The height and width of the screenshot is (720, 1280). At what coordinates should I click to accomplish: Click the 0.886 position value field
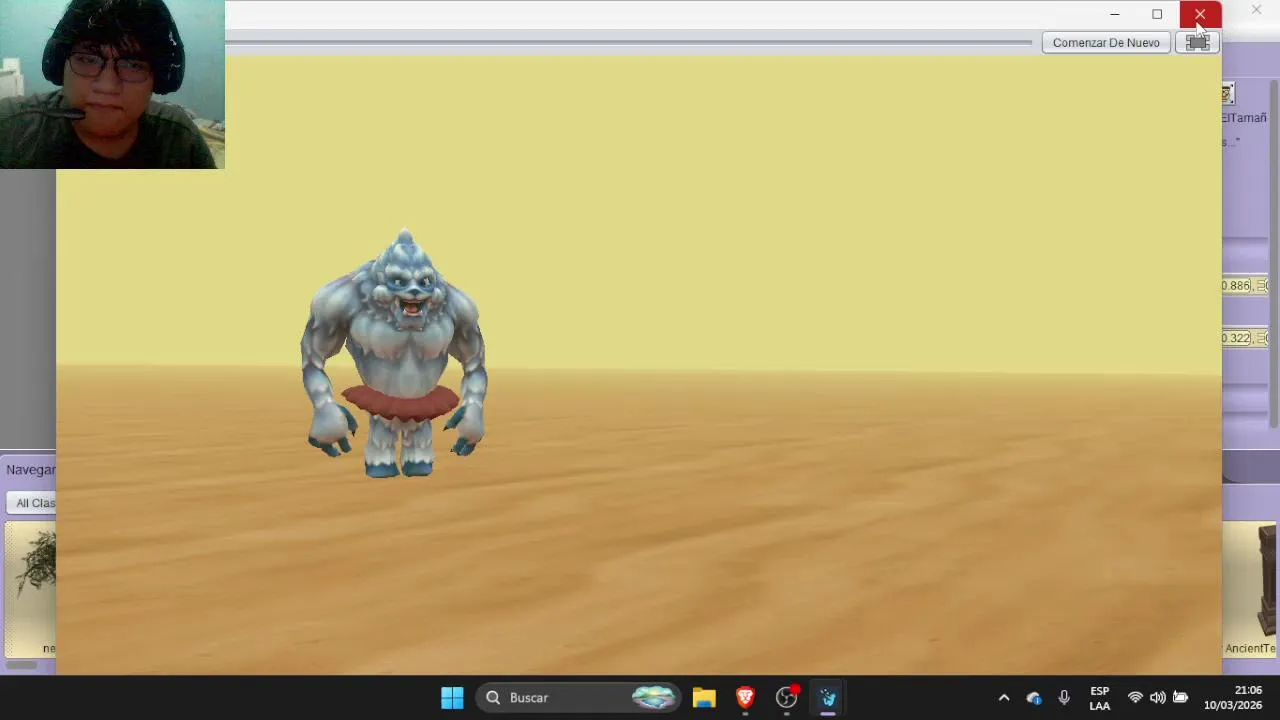coord(1237,286)
